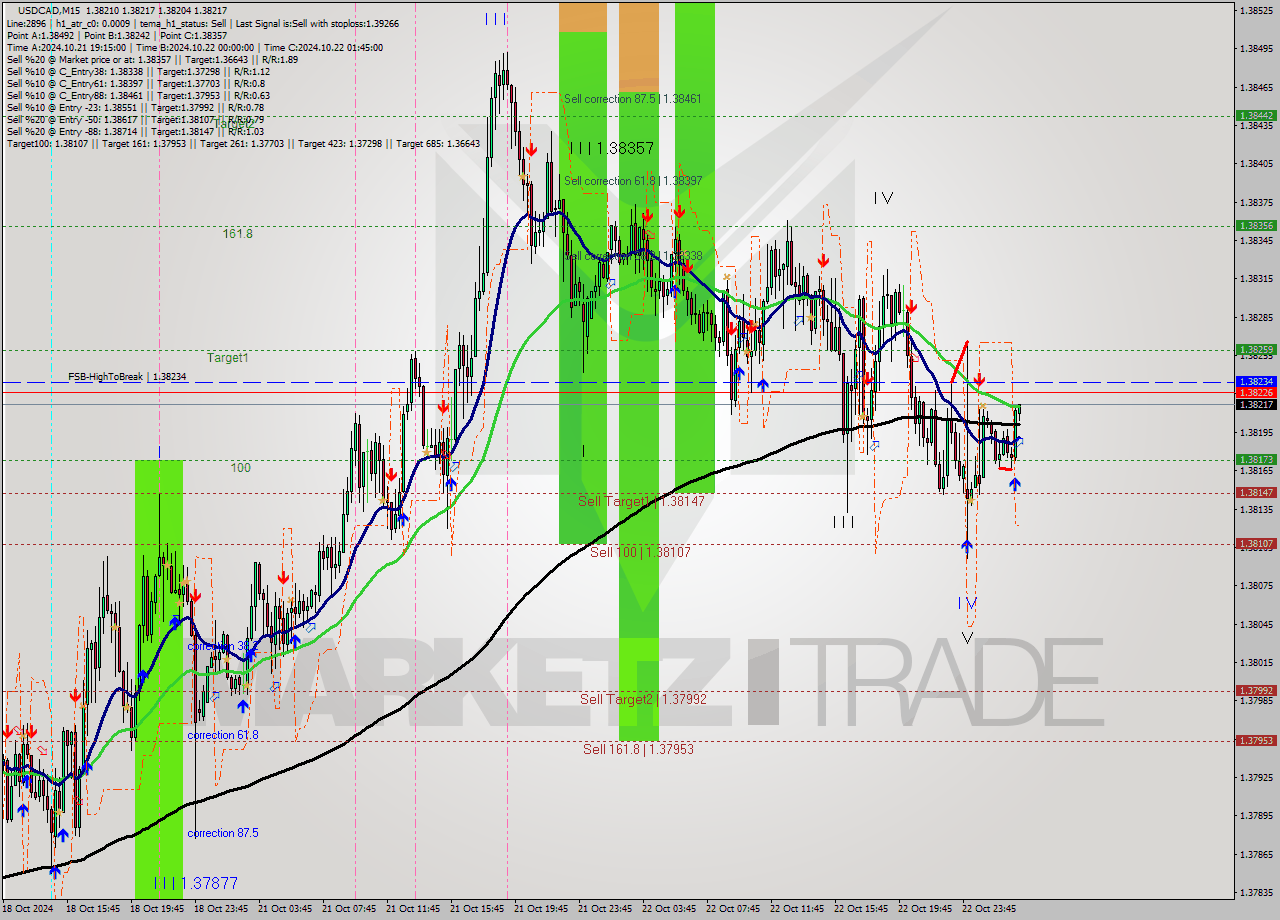Viewport: 1280px width, 920px height.
Task: Click the 'Sell correction 61.8 | 1.38397' label
Action: 632,181
